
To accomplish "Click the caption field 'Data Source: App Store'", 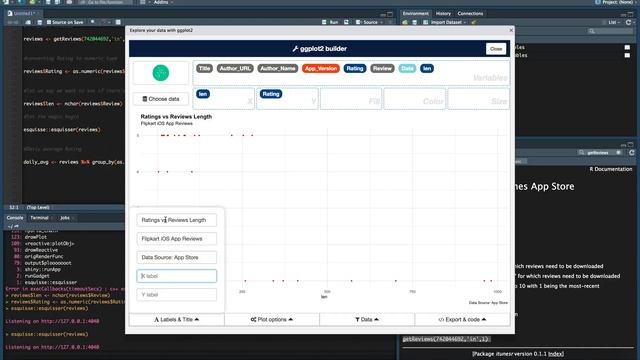I will tap(177, 258).
